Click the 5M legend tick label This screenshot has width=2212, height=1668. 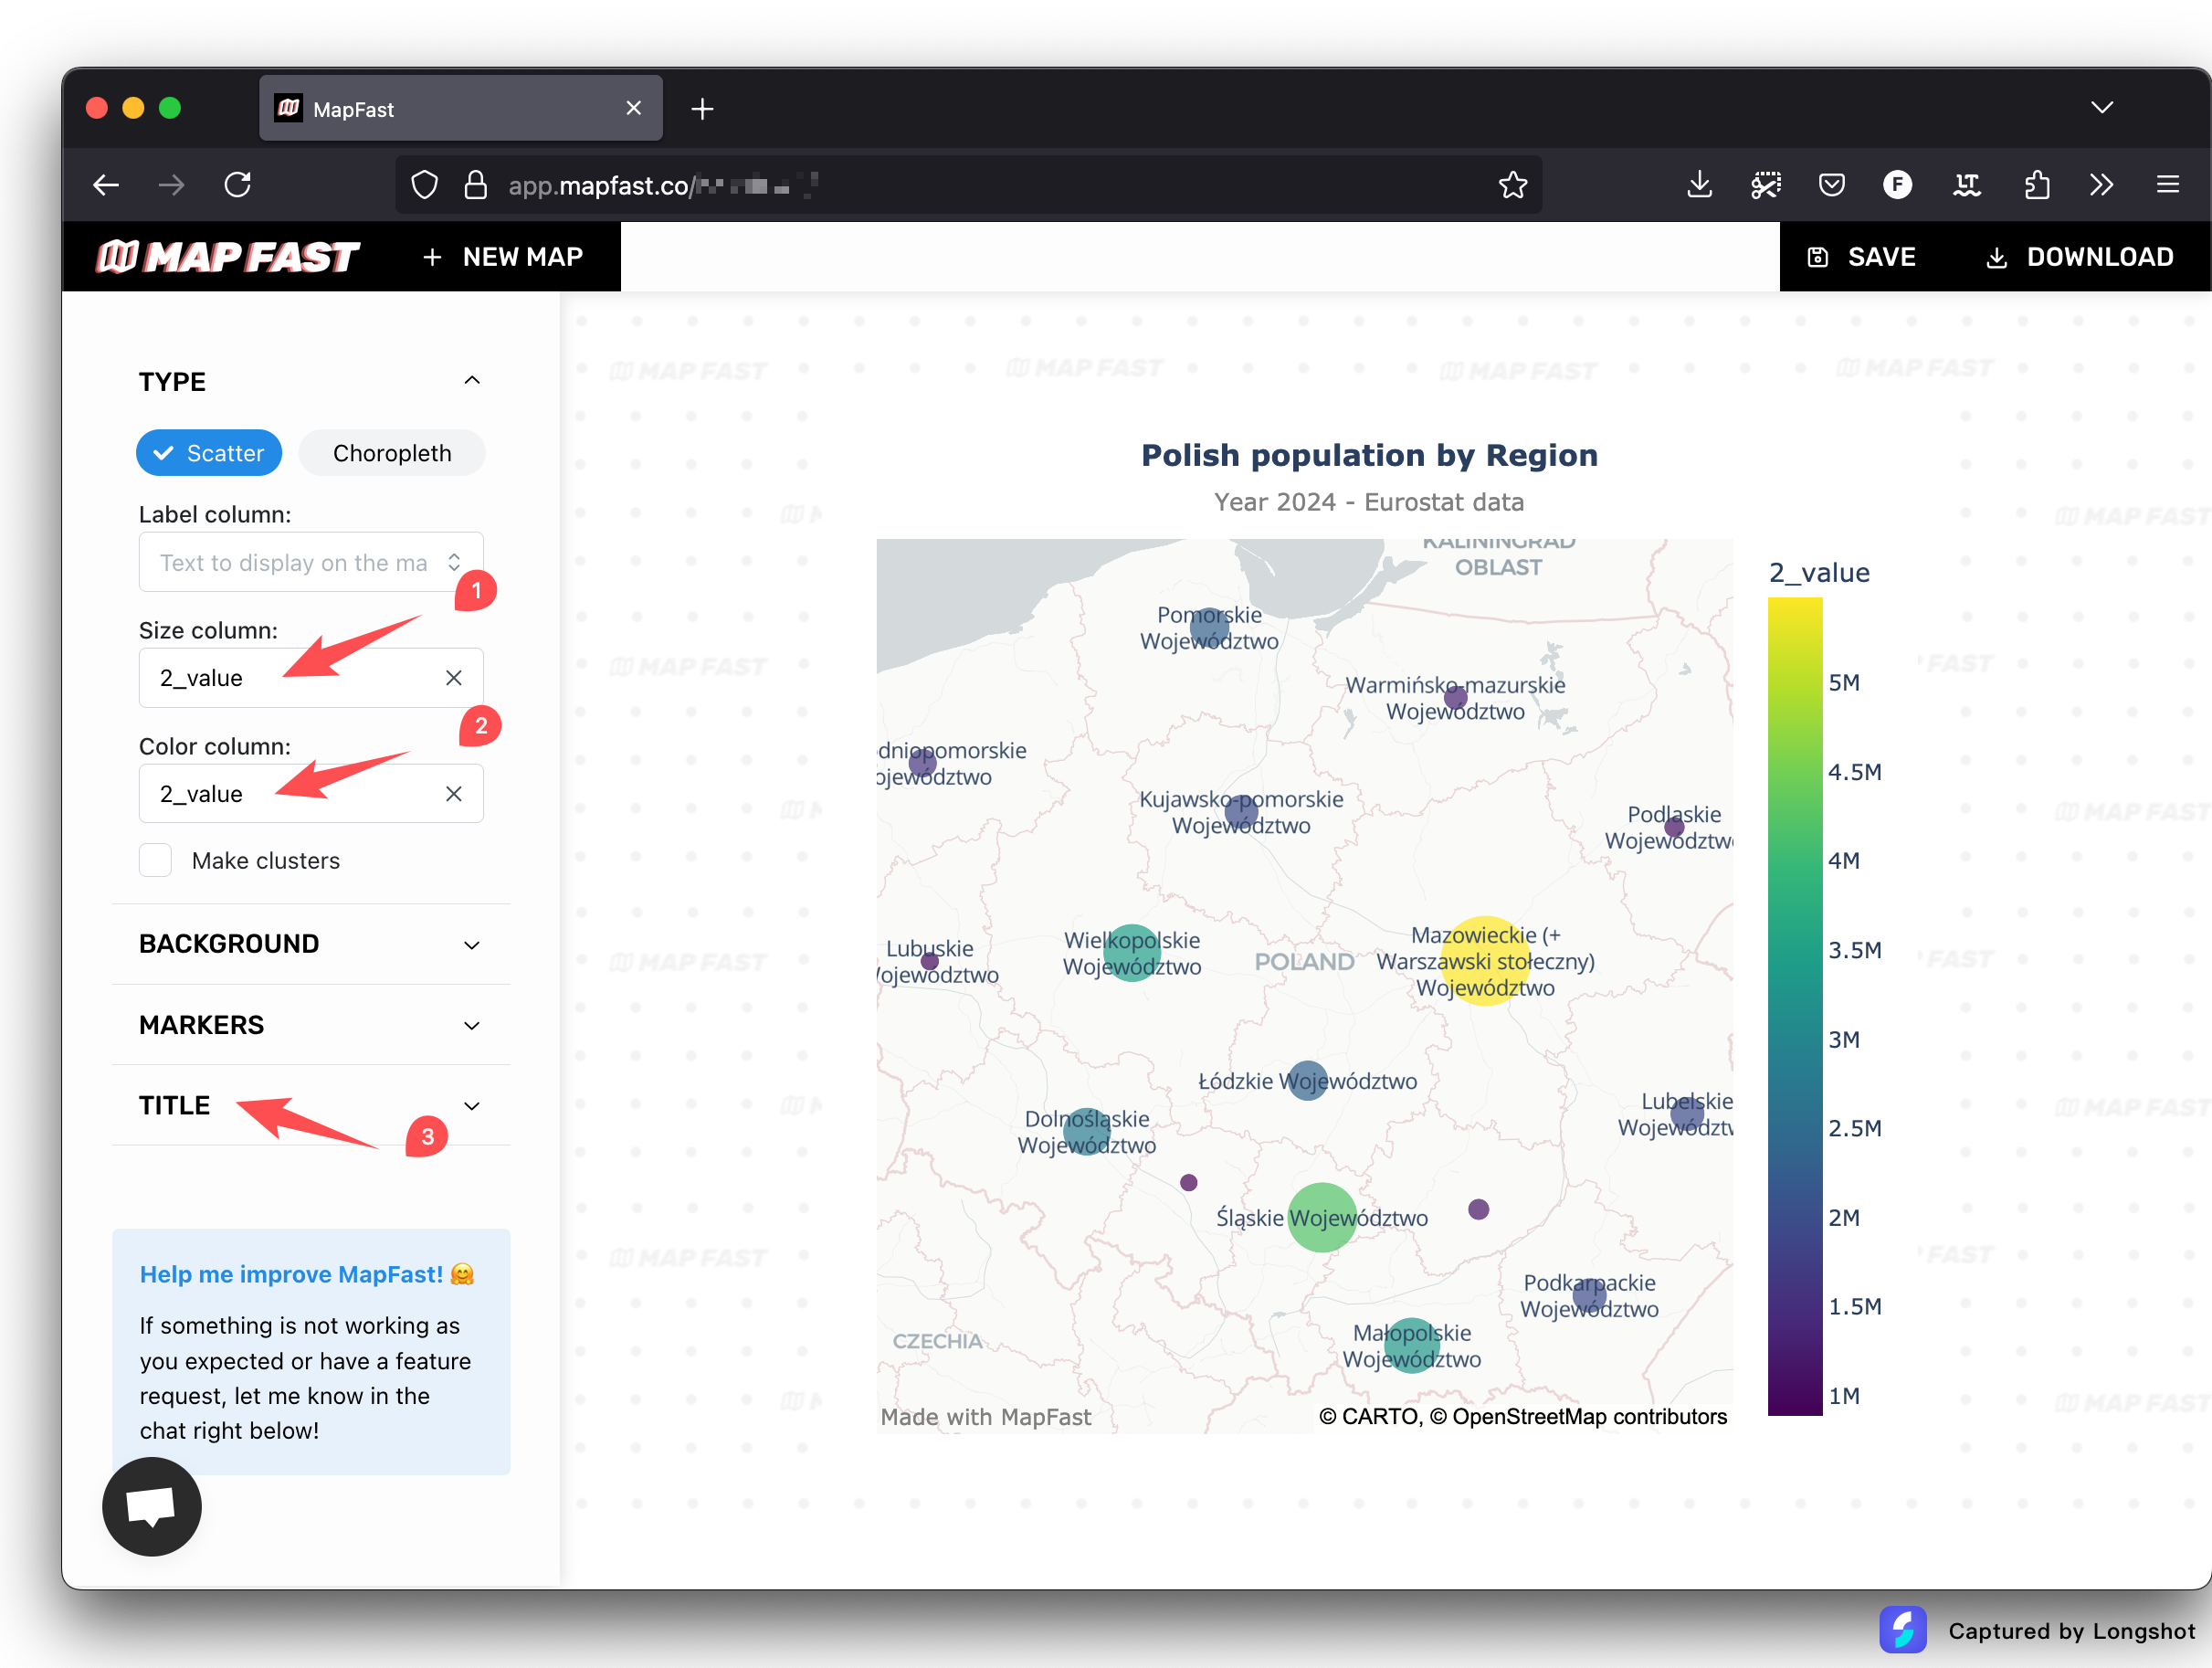tap(1844, 682)
